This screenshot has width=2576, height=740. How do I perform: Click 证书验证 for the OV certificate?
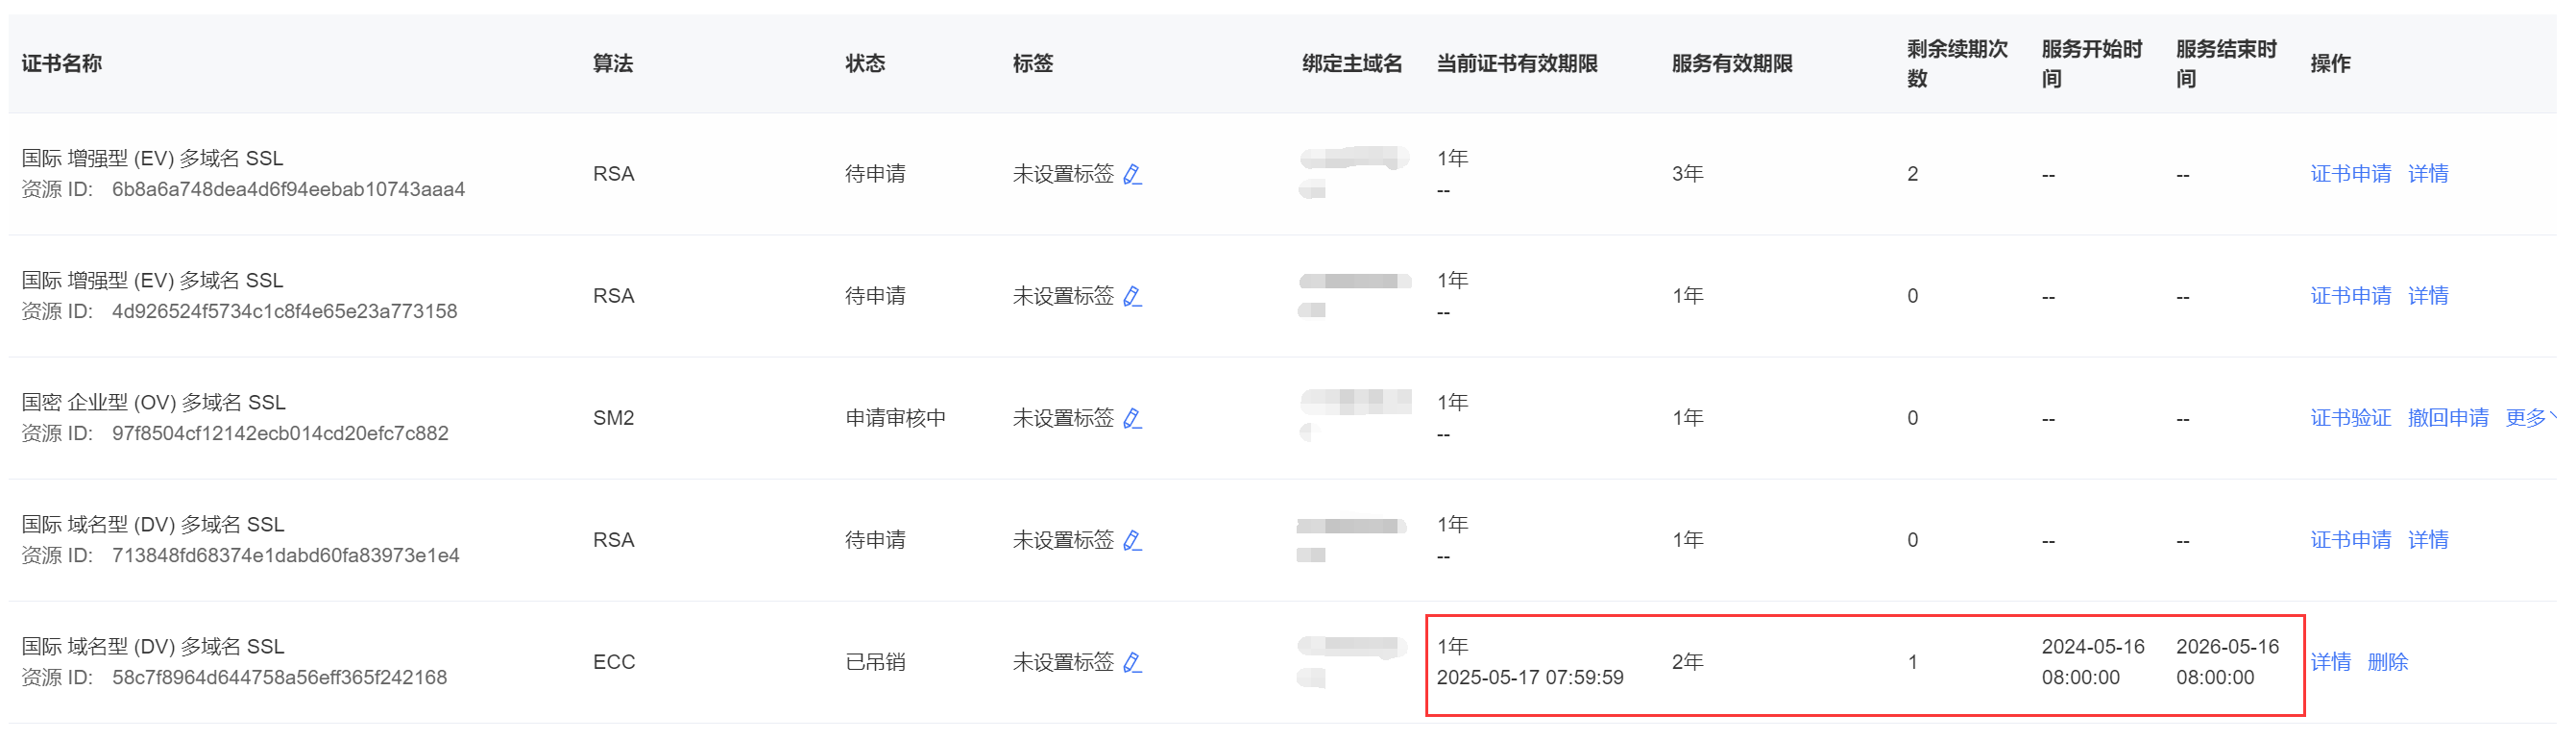[x=2350, y=418]
